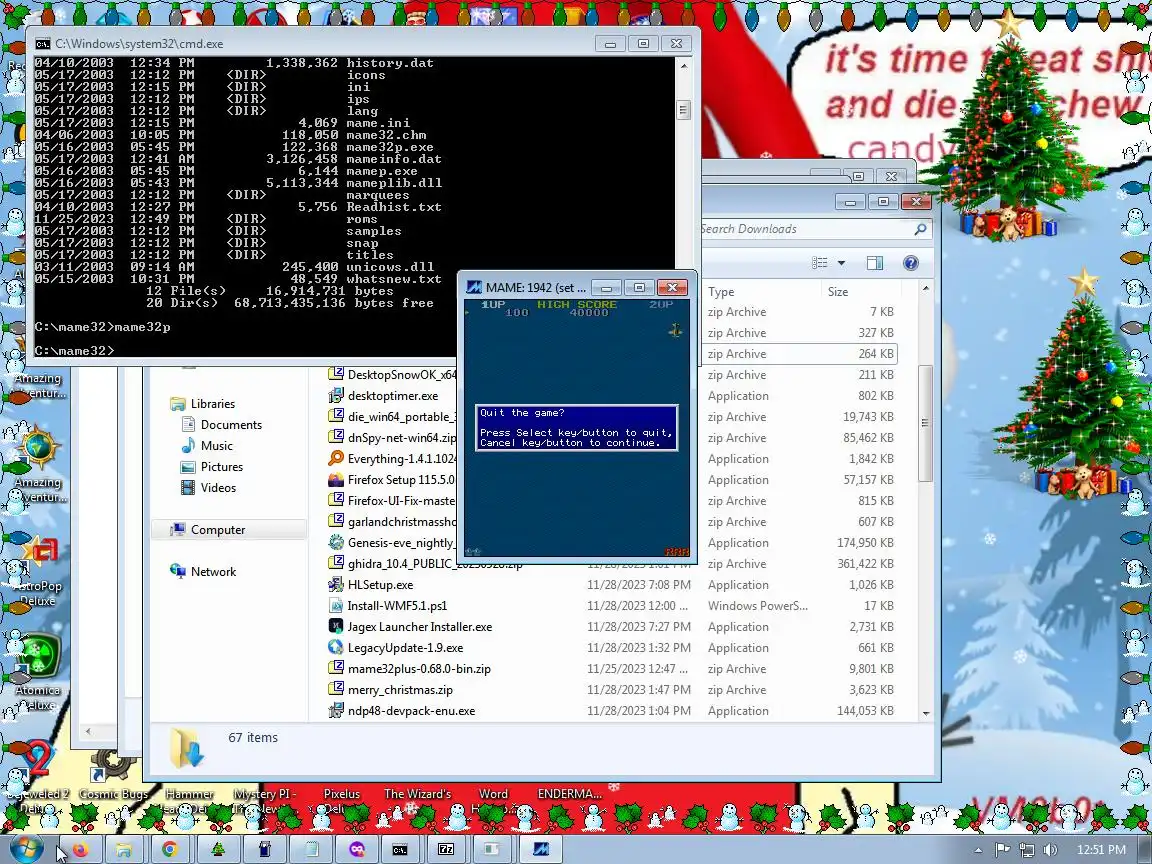Click the Christmas tree taskbar app
This screenshot has width=1152, height=864.
pyautogui.click(x=218, y=849)
